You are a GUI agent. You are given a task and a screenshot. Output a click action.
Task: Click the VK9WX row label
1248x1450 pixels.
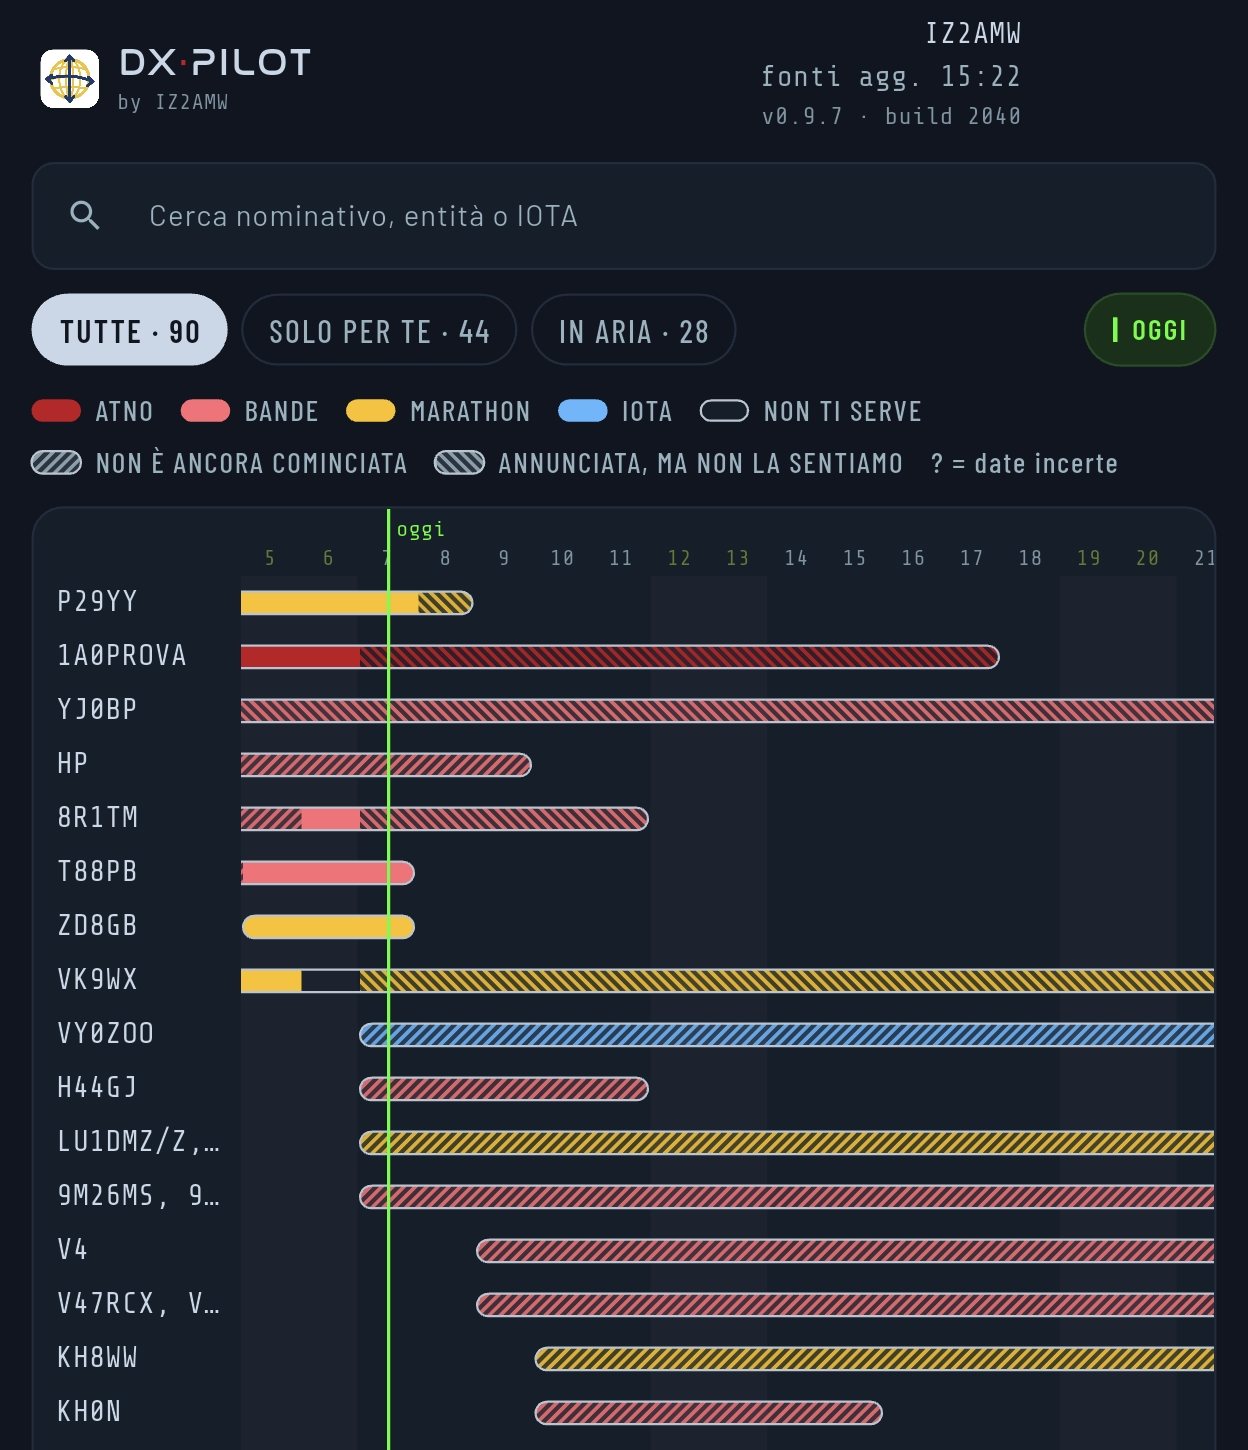tap(97, 980)
